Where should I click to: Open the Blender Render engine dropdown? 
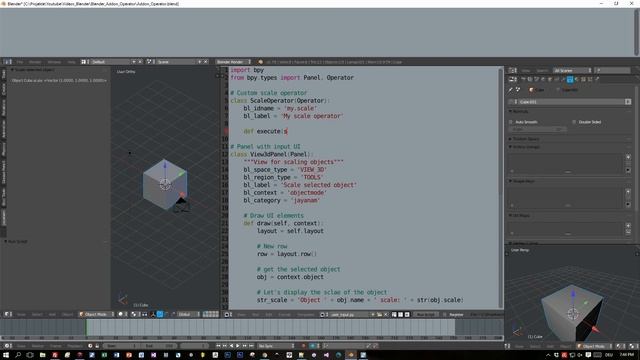pos(233,62)
